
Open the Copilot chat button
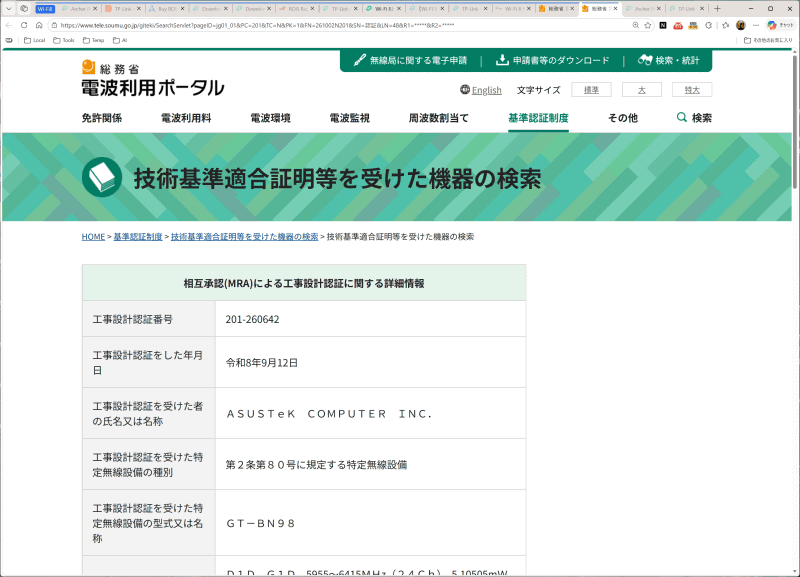780,25
